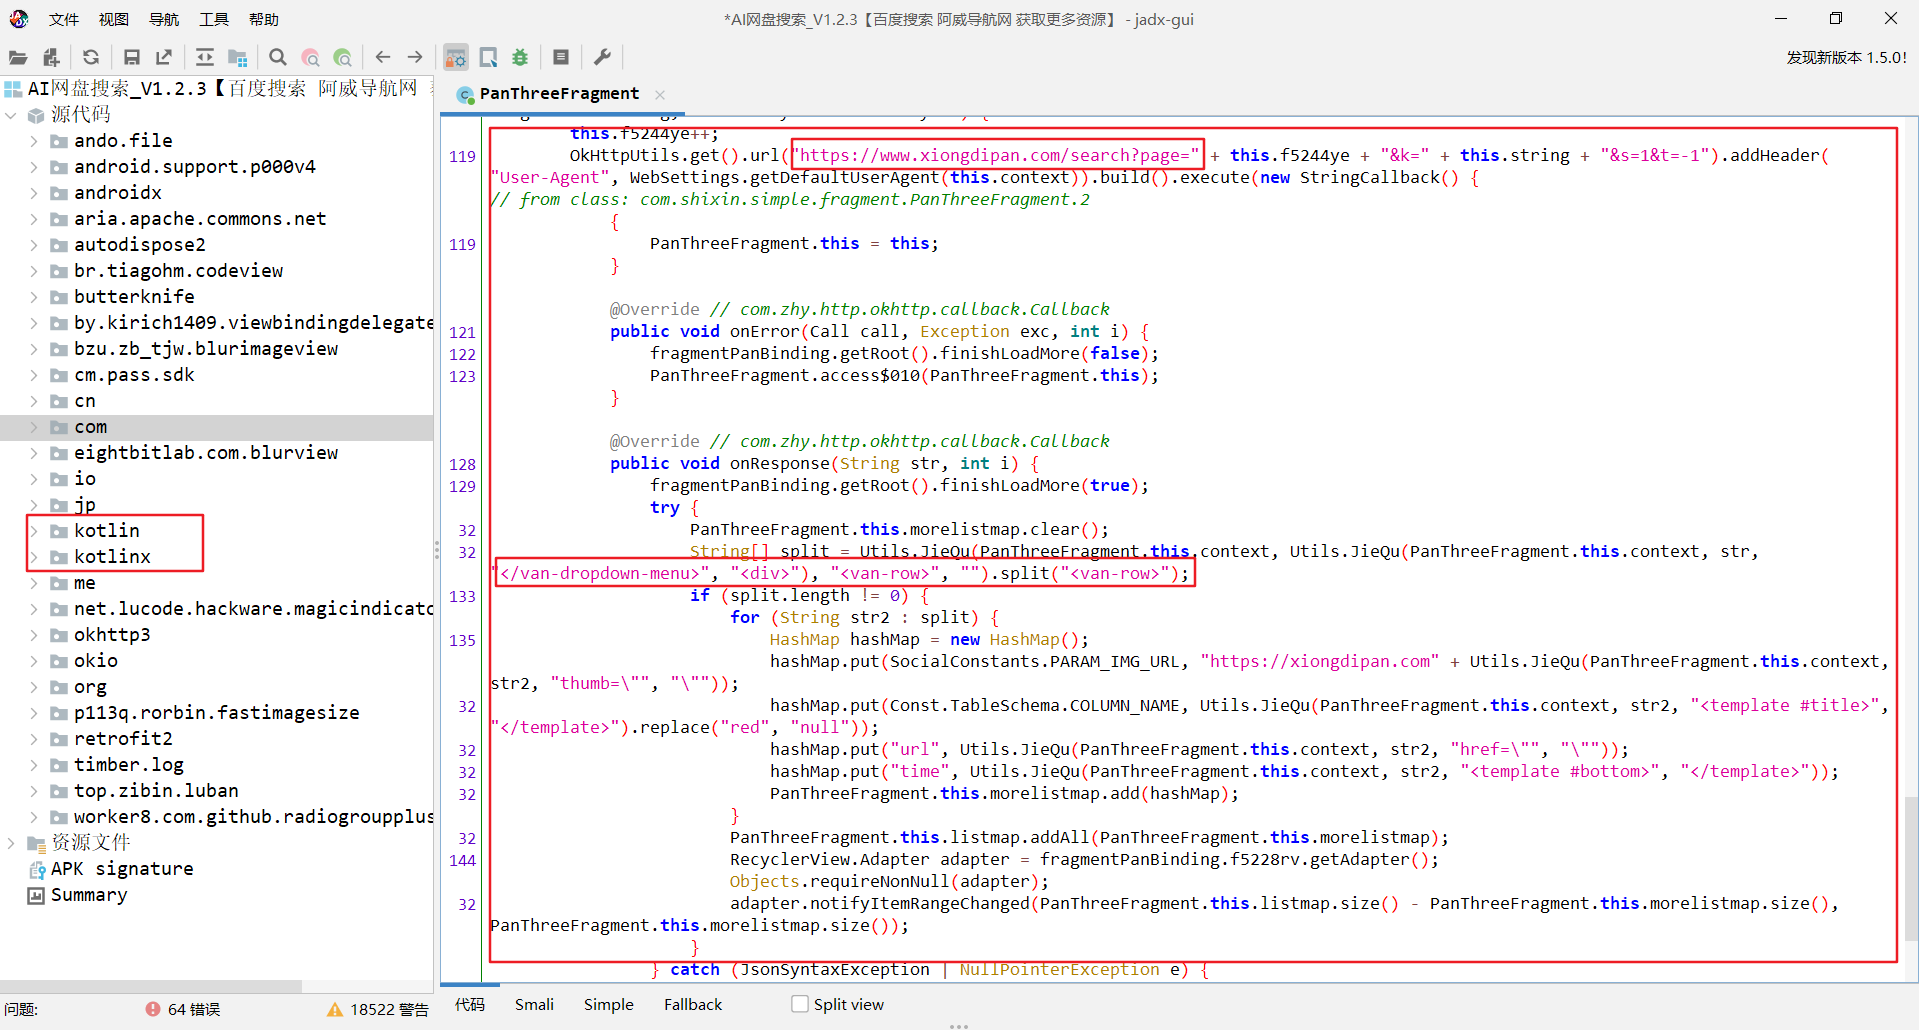Image resolution: width=1919 pixels, height=1030 pixels.
Task: Click the code editor vertical scrollbar
Action: click(x=1911, y=868)
